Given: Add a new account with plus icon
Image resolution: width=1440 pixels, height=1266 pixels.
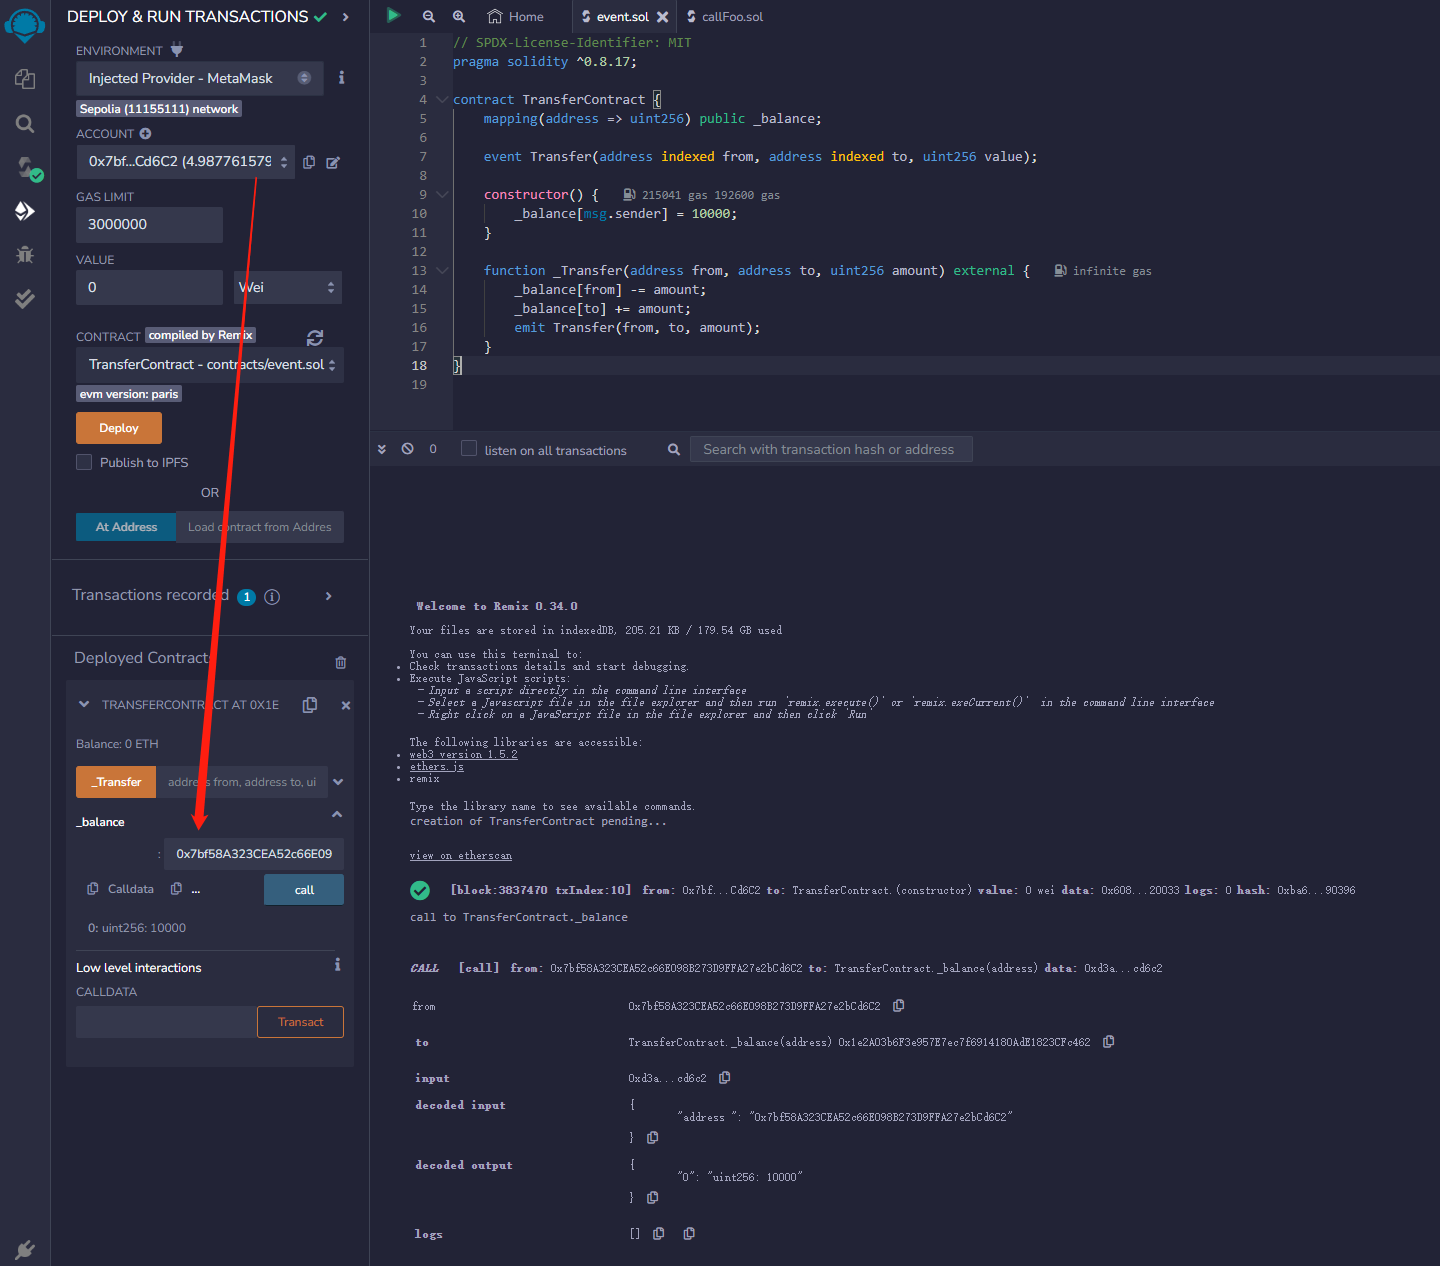Looking at the screenshot, I should (x=145, y=133).
